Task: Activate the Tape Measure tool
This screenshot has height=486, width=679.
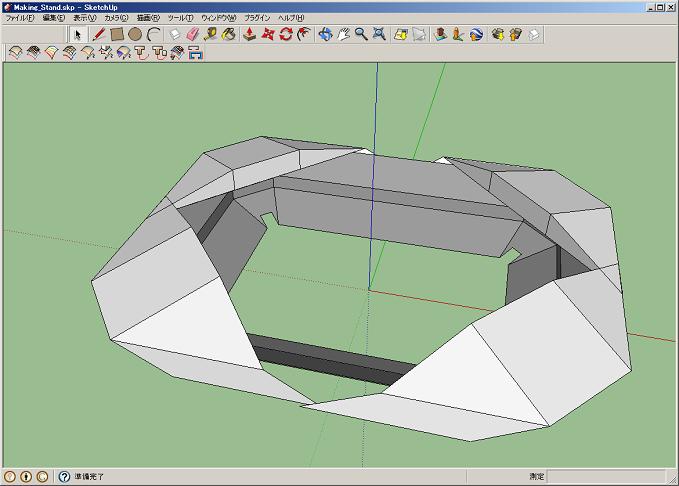Action: pos(211,34)
